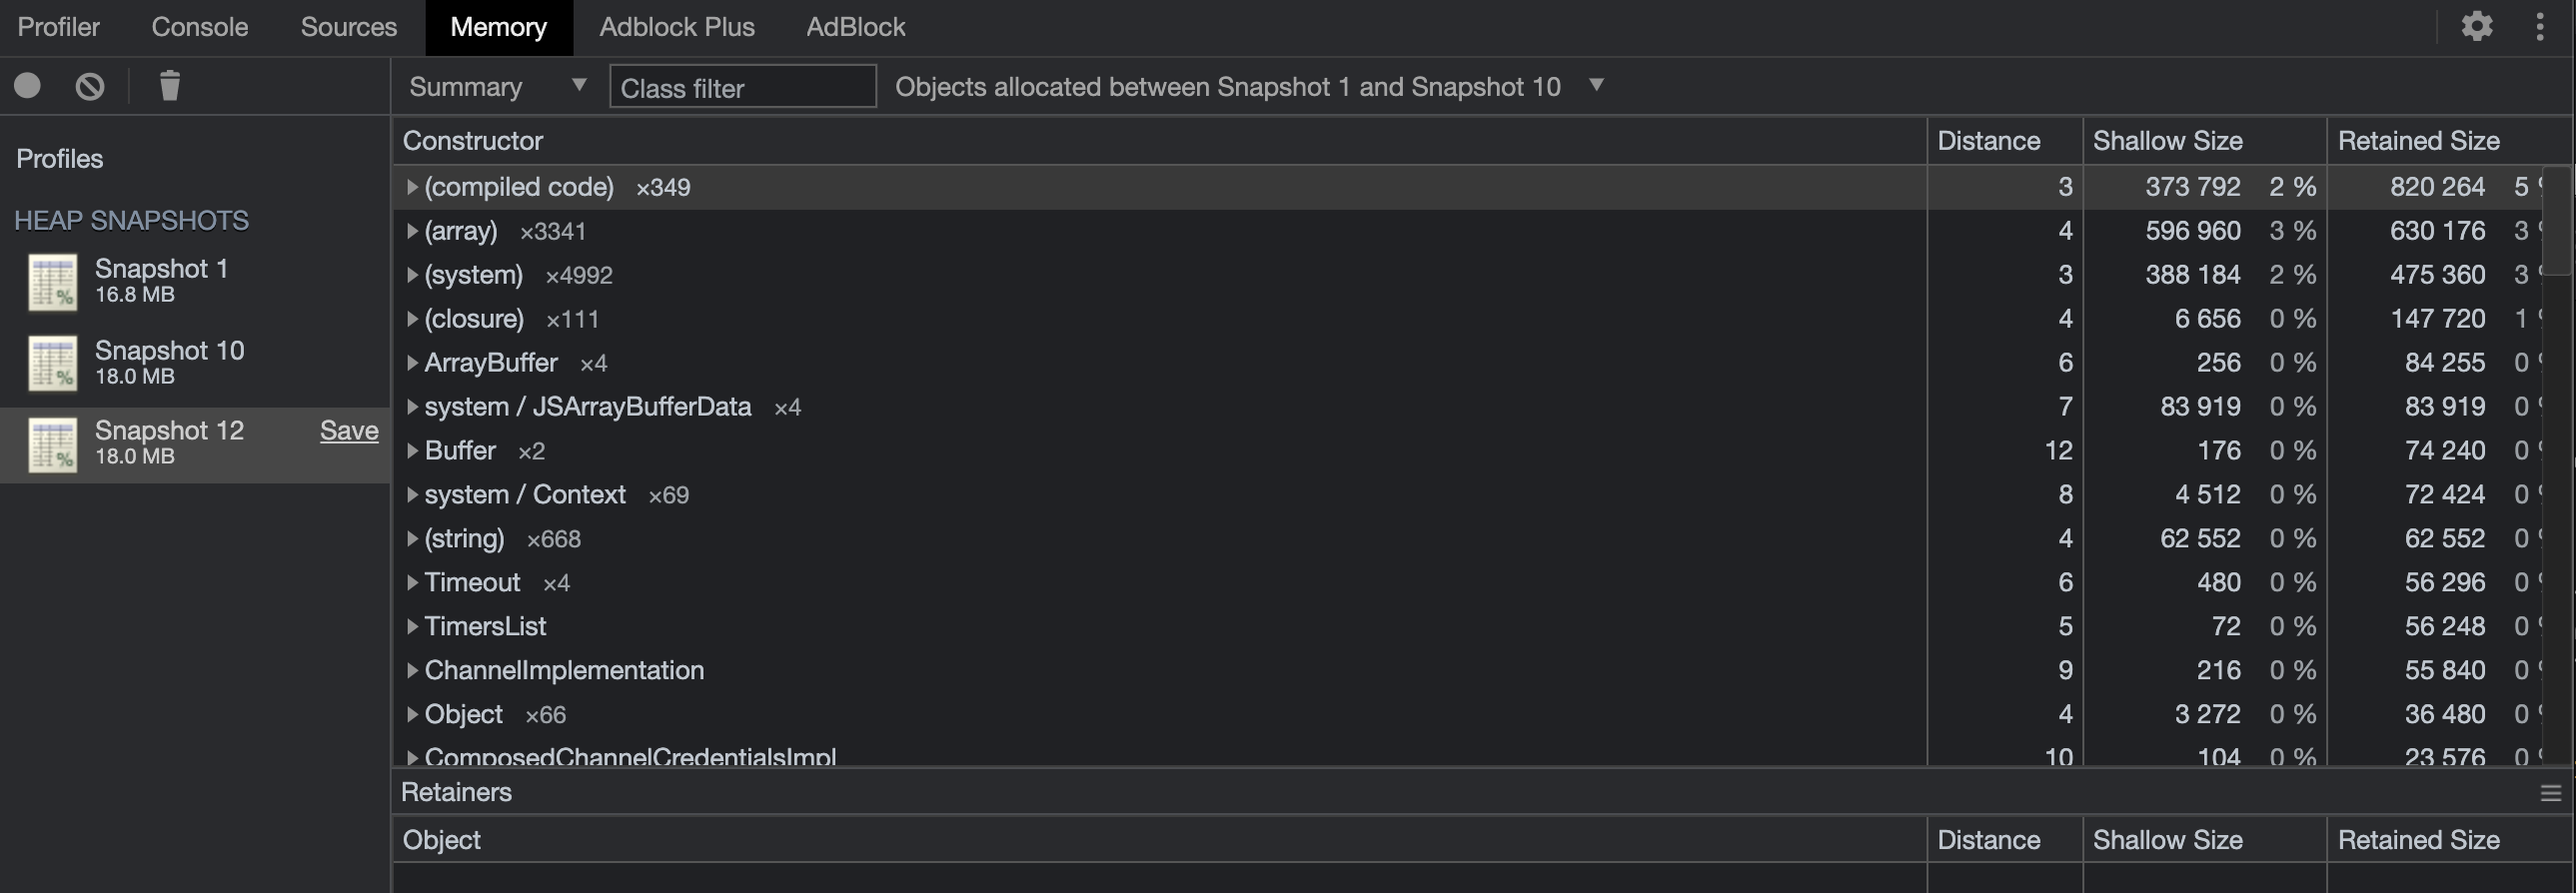Open DevTools settings gear
The image size is (2576, 893).
pyautogui.click(x=2477, y=25)
